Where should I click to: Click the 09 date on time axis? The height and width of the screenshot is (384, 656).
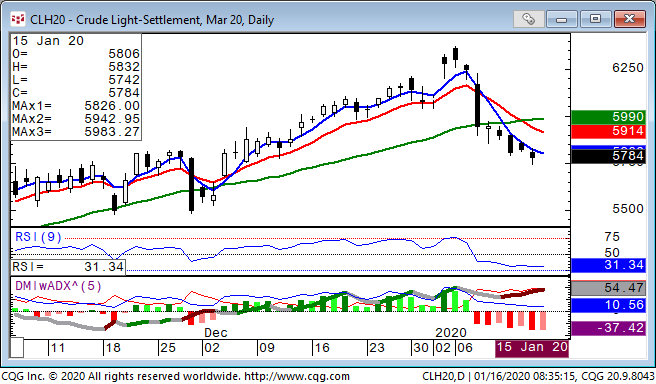267,348
